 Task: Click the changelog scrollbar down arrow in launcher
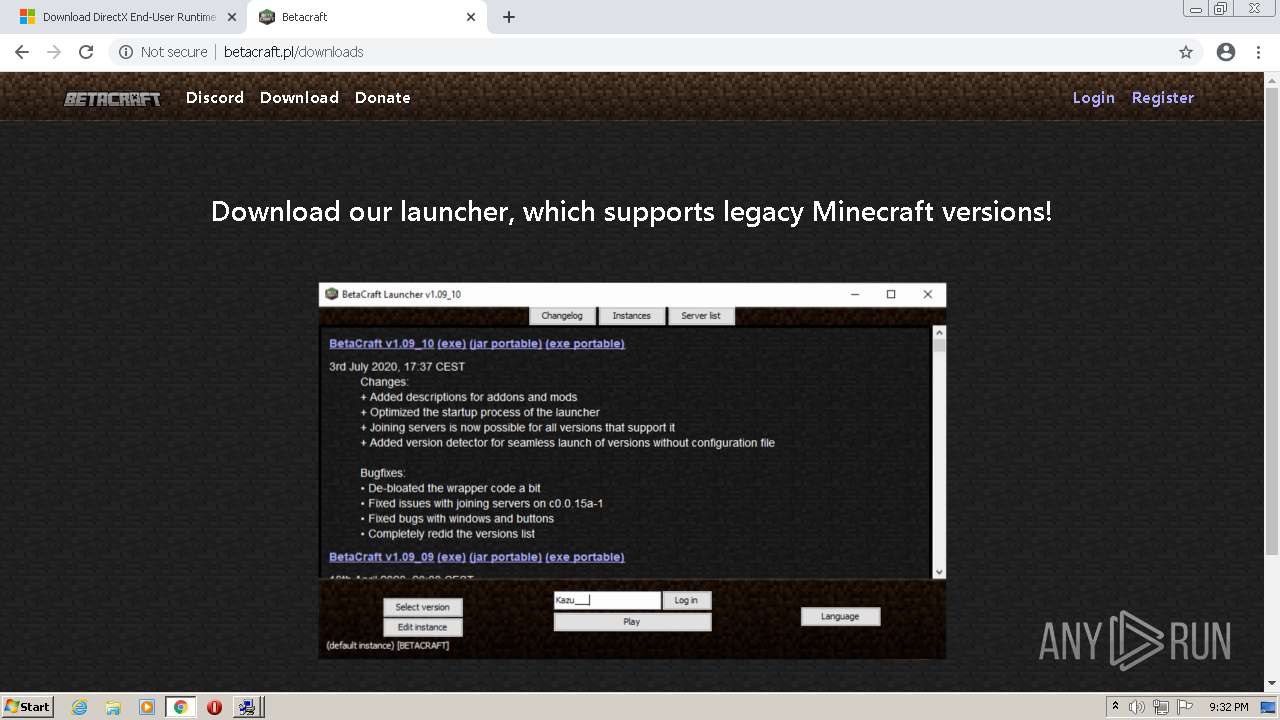point(939,572)
